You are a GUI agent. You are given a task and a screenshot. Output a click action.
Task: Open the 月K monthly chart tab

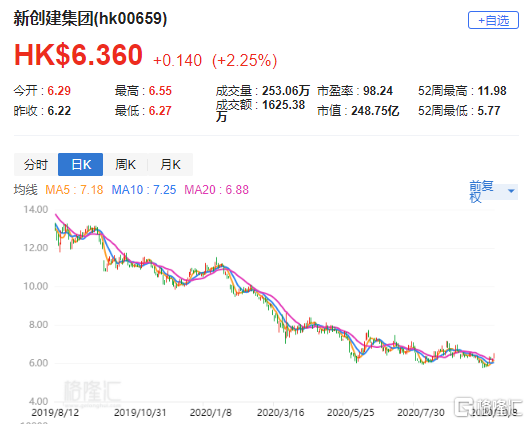click(170, 165)
